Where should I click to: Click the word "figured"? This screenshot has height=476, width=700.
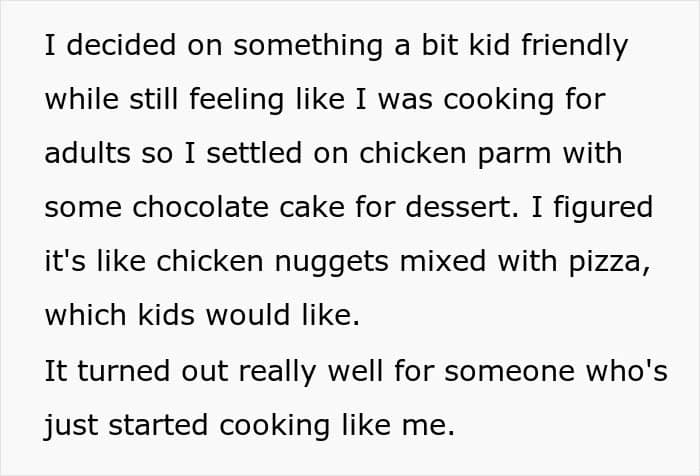point(606,208)
